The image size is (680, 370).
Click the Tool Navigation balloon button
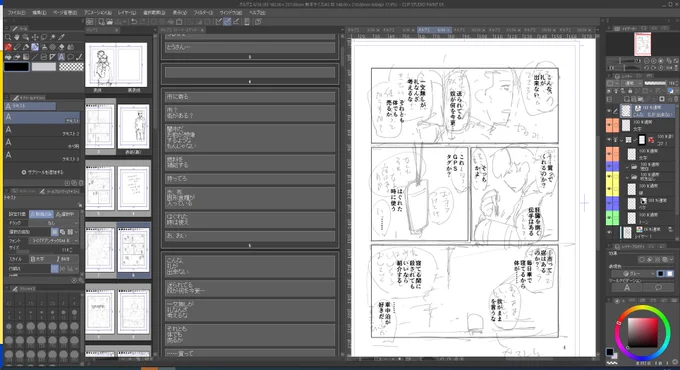click(658, 288)
